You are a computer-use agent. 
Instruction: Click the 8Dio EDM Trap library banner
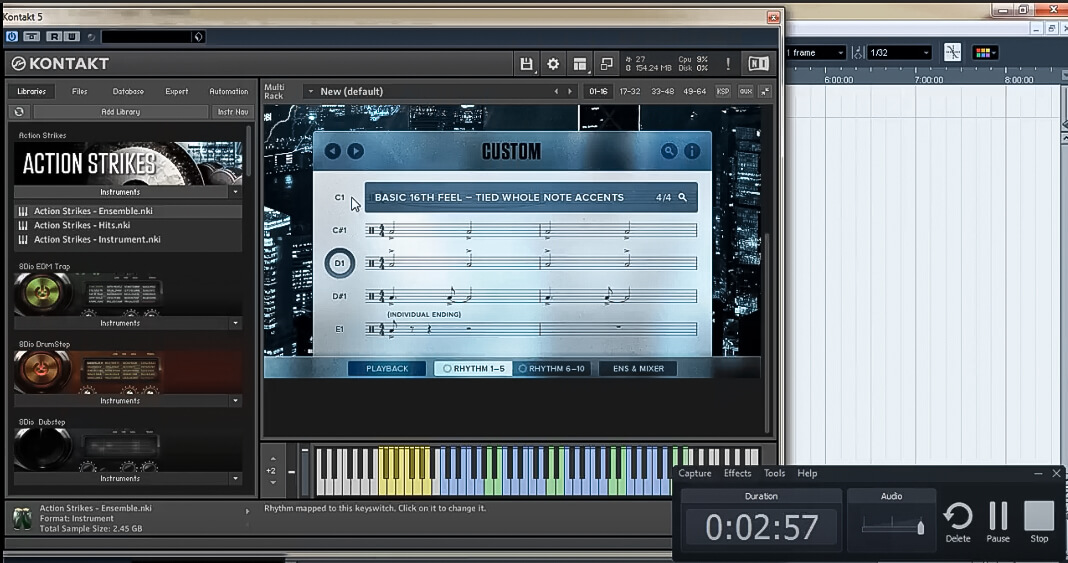pyautogui.click(x=128, y=294)
